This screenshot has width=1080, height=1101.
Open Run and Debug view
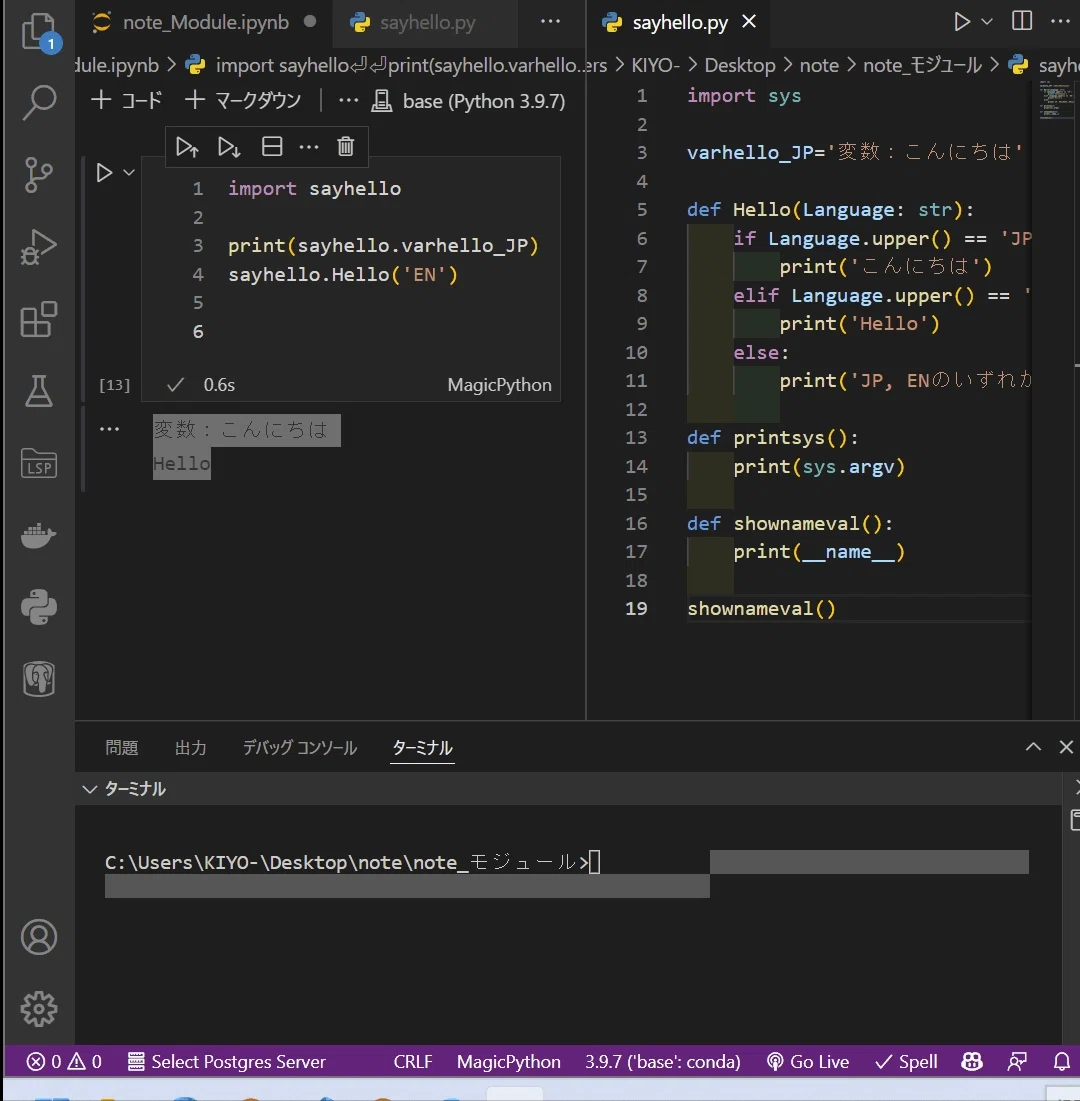tap(39, 247)
